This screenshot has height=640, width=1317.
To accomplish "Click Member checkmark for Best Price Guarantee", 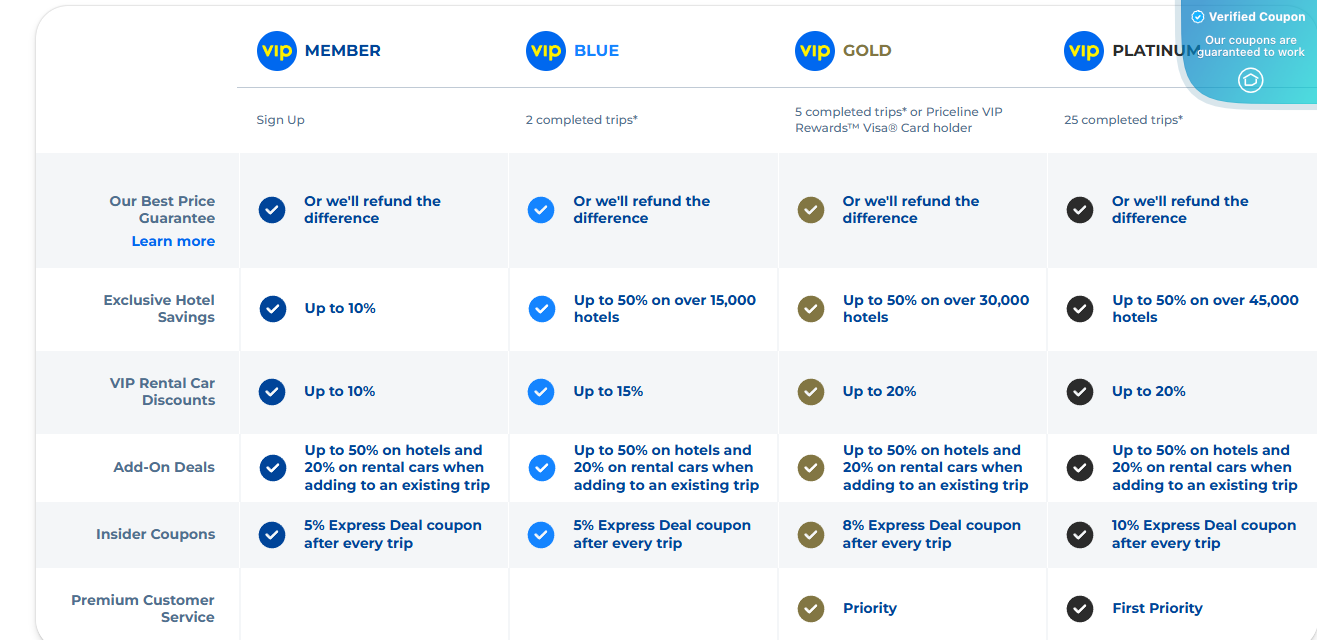I will coord(272,210).
